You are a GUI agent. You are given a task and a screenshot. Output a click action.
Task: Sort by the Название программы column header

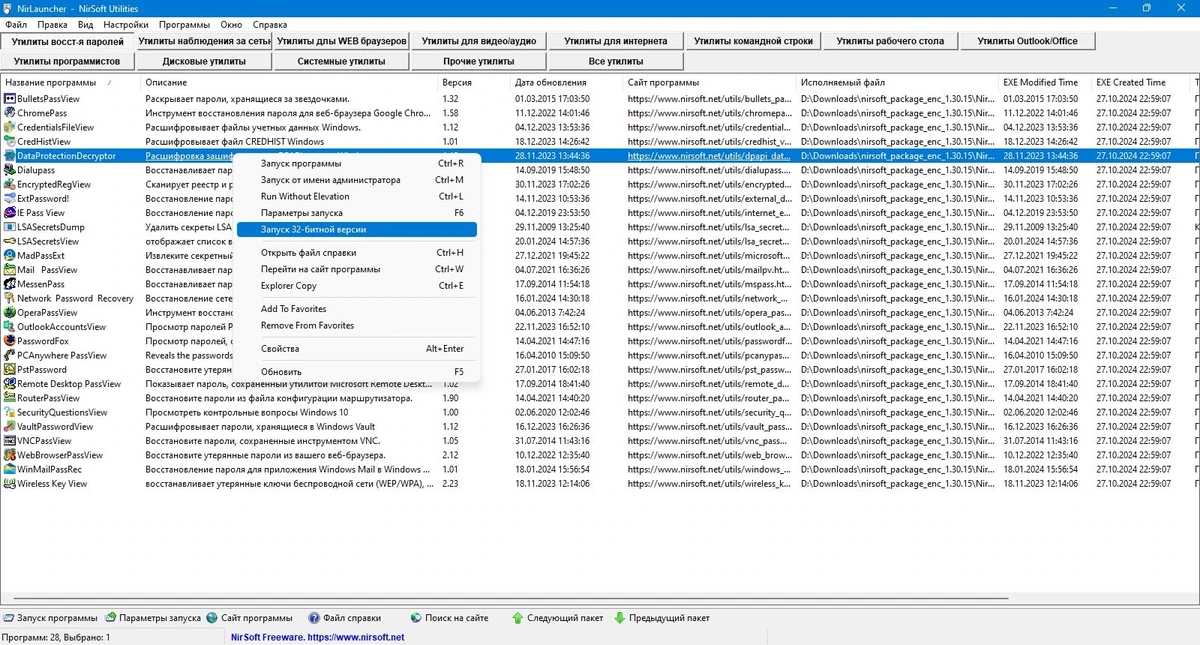pos(70,83)
